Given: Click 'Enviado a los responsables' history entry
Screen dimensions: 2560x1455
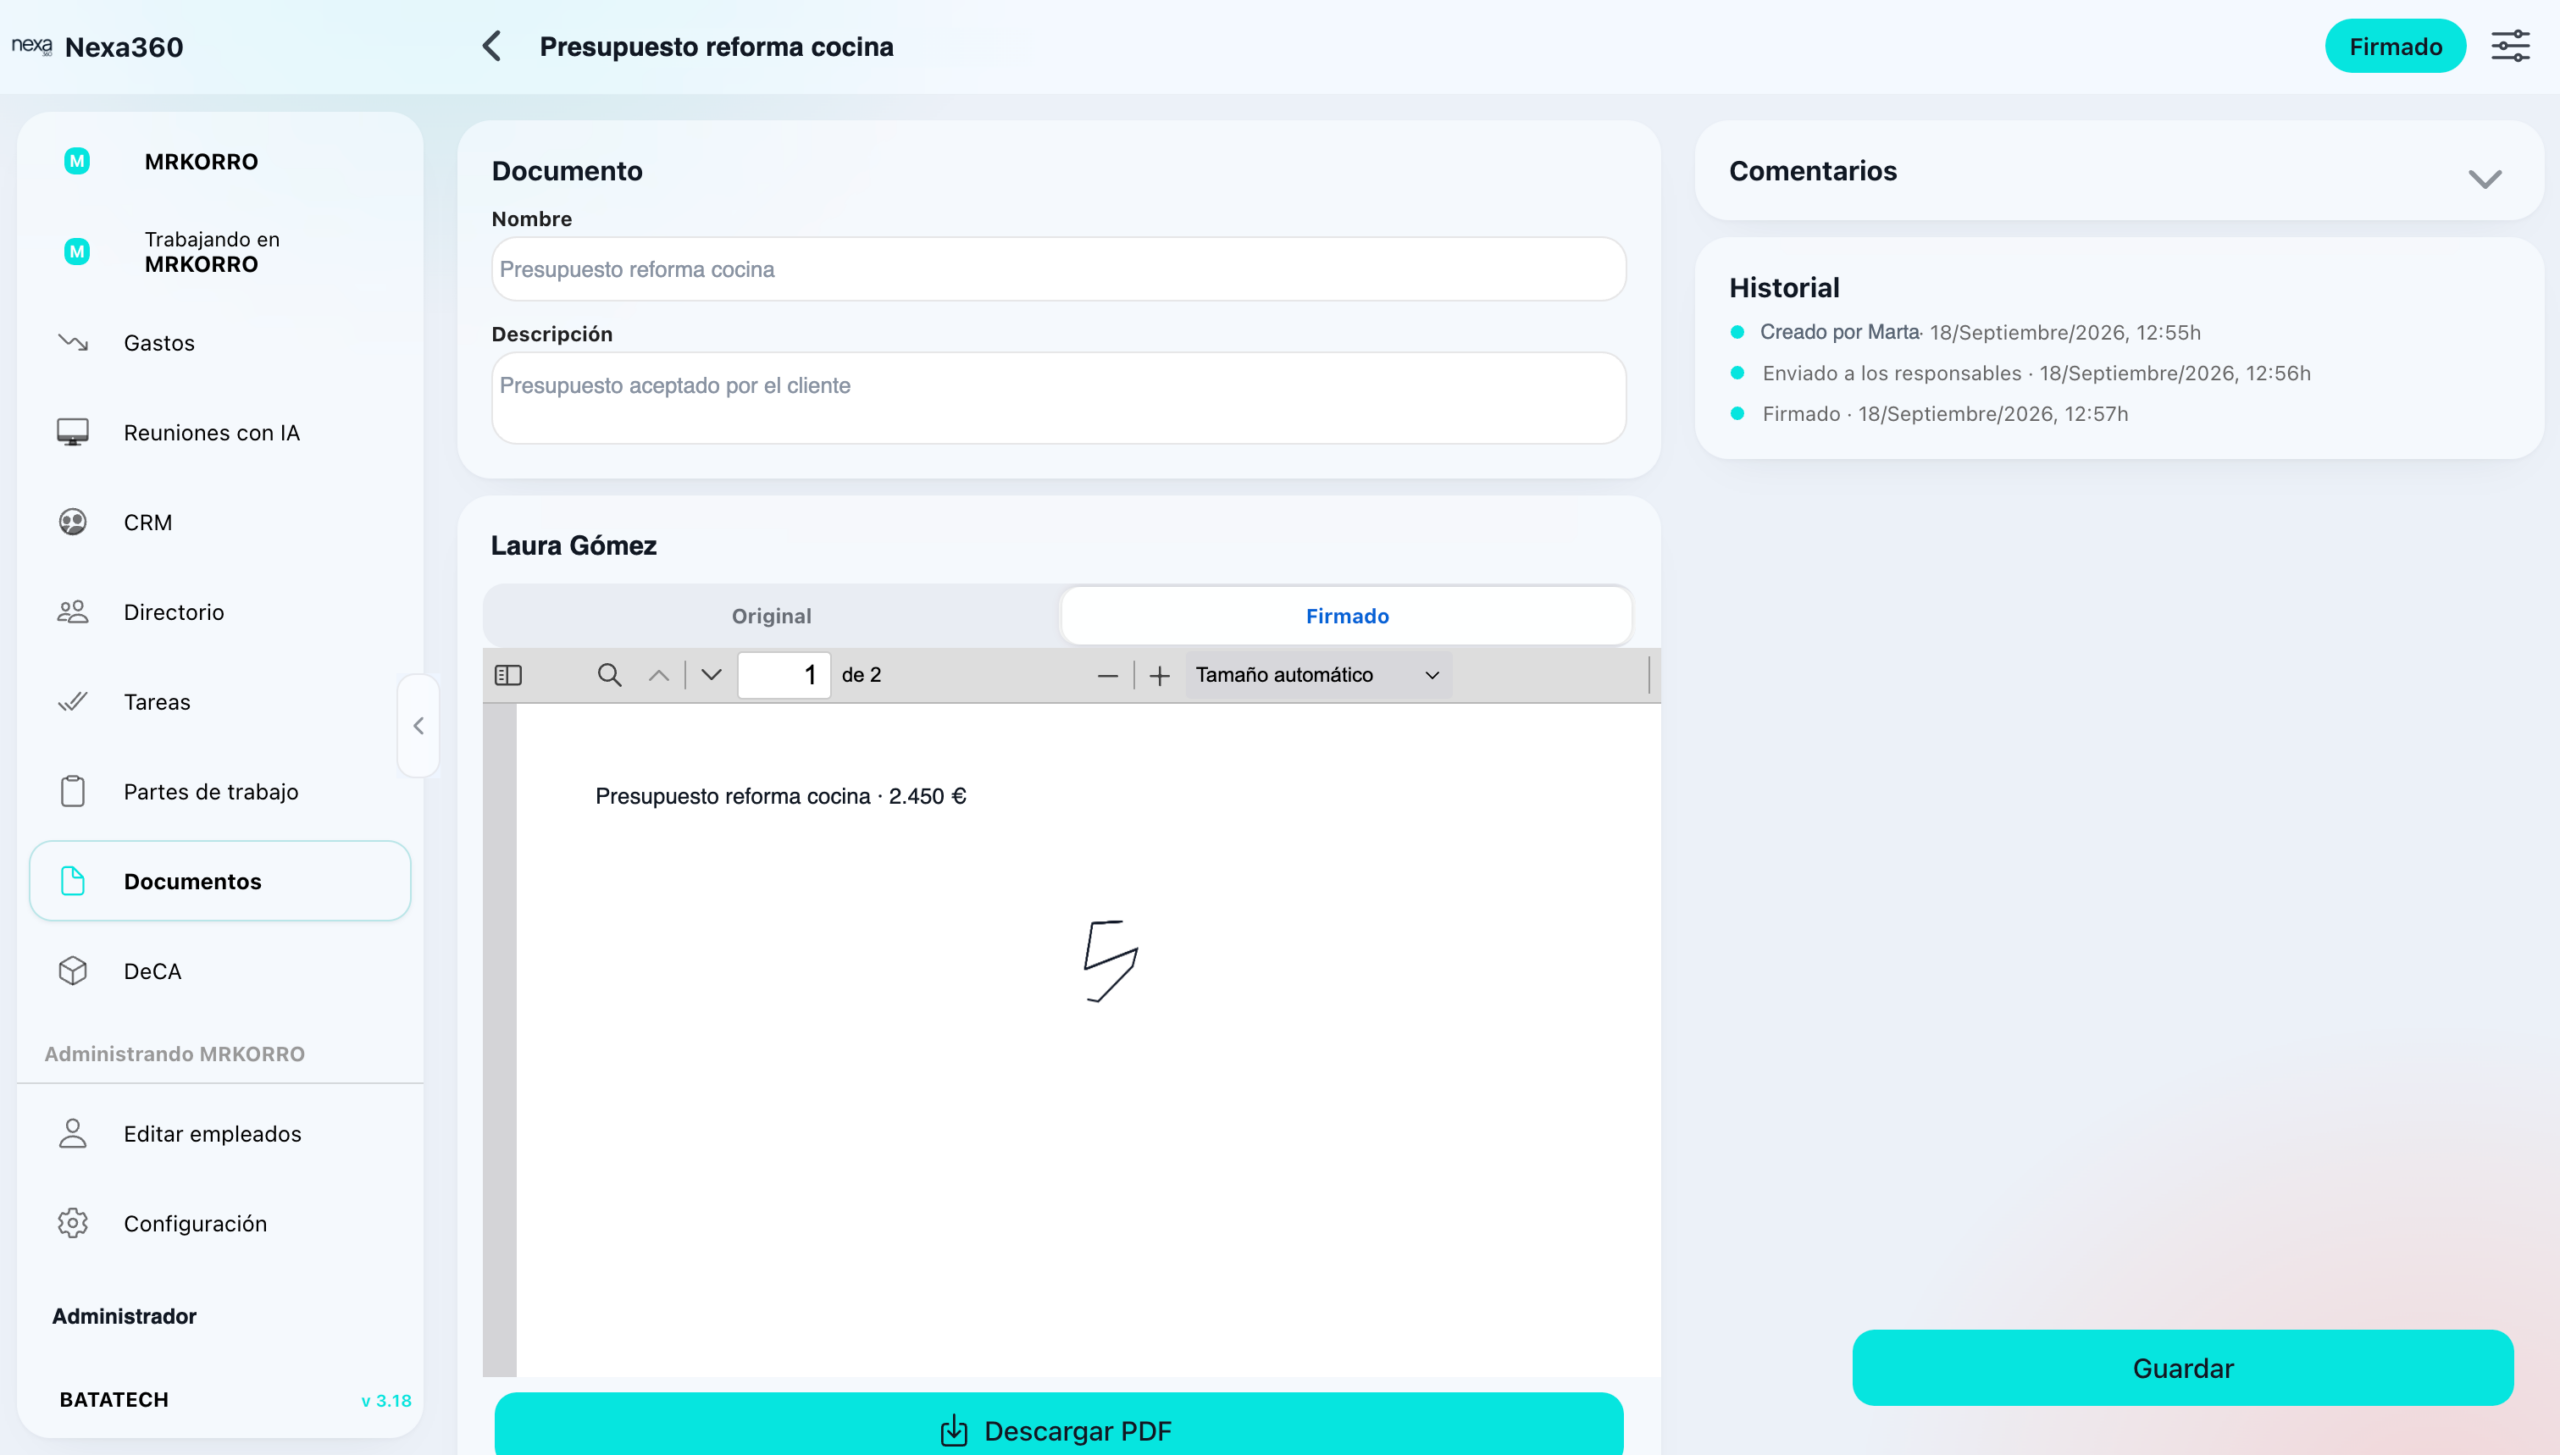Looking at the screenshot, I should coord(2036,373).
